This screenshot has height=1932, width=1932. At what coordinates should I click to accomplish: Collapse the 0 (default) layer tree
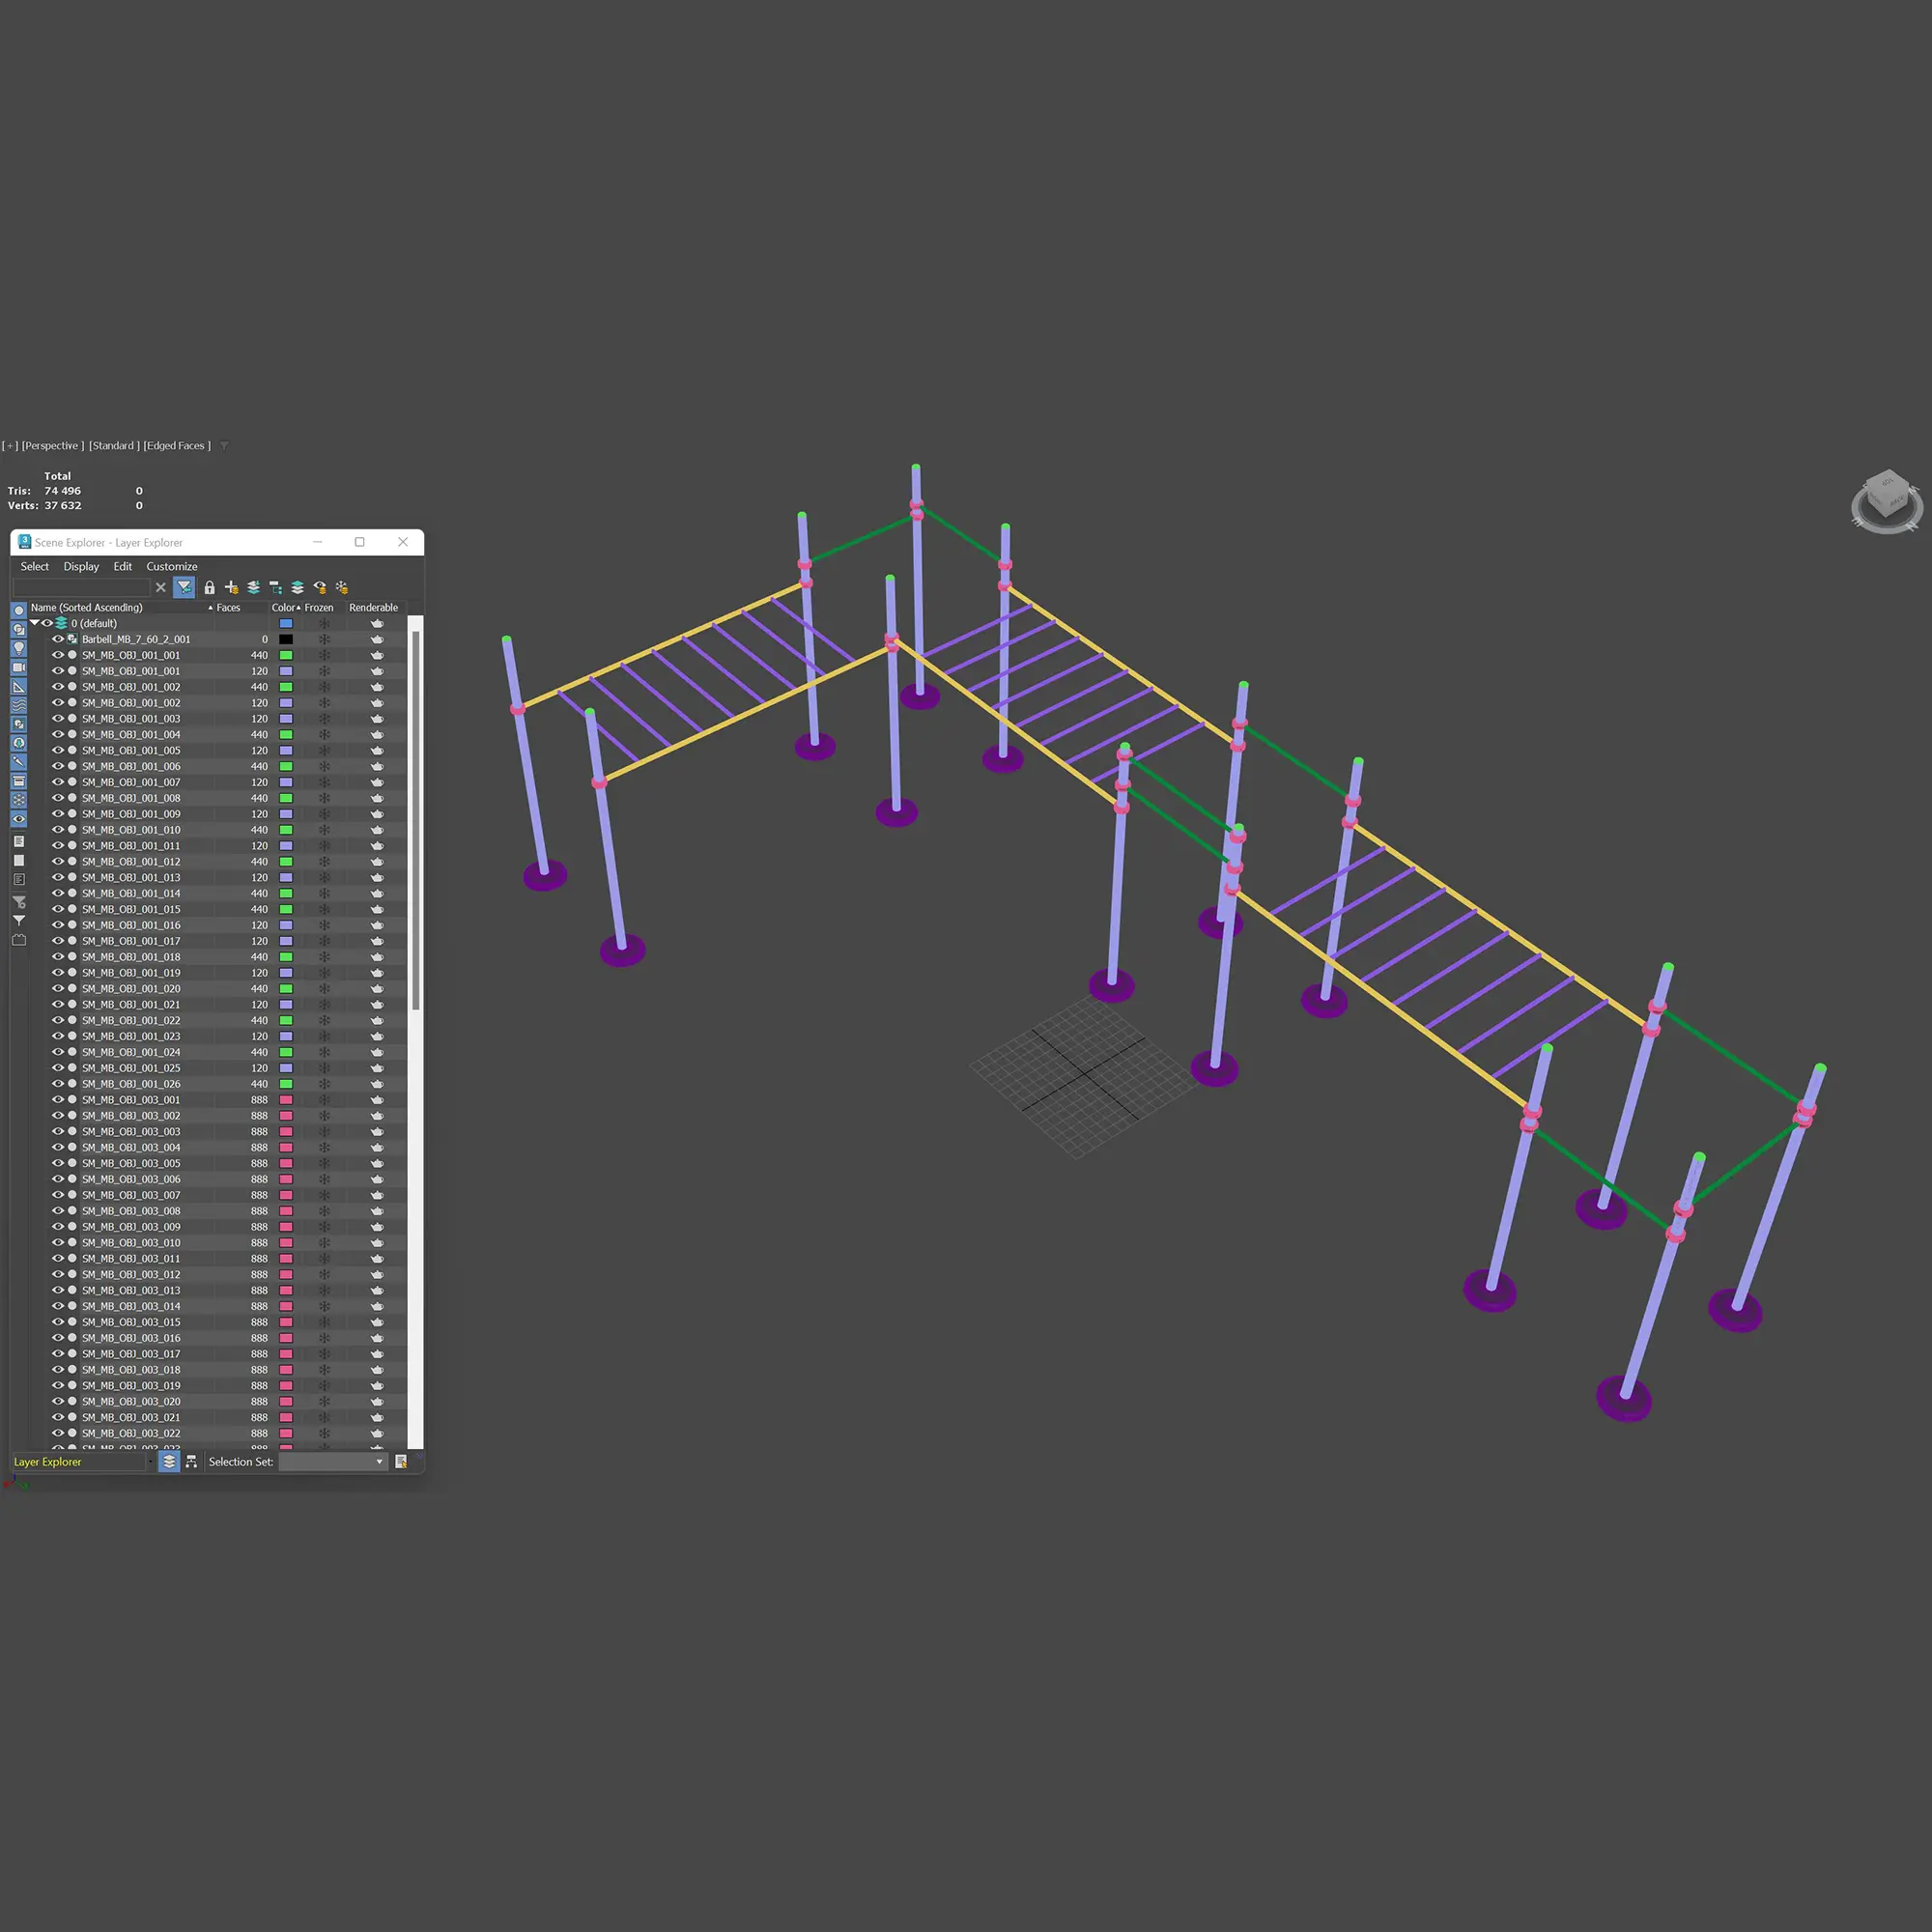[34, 623]
